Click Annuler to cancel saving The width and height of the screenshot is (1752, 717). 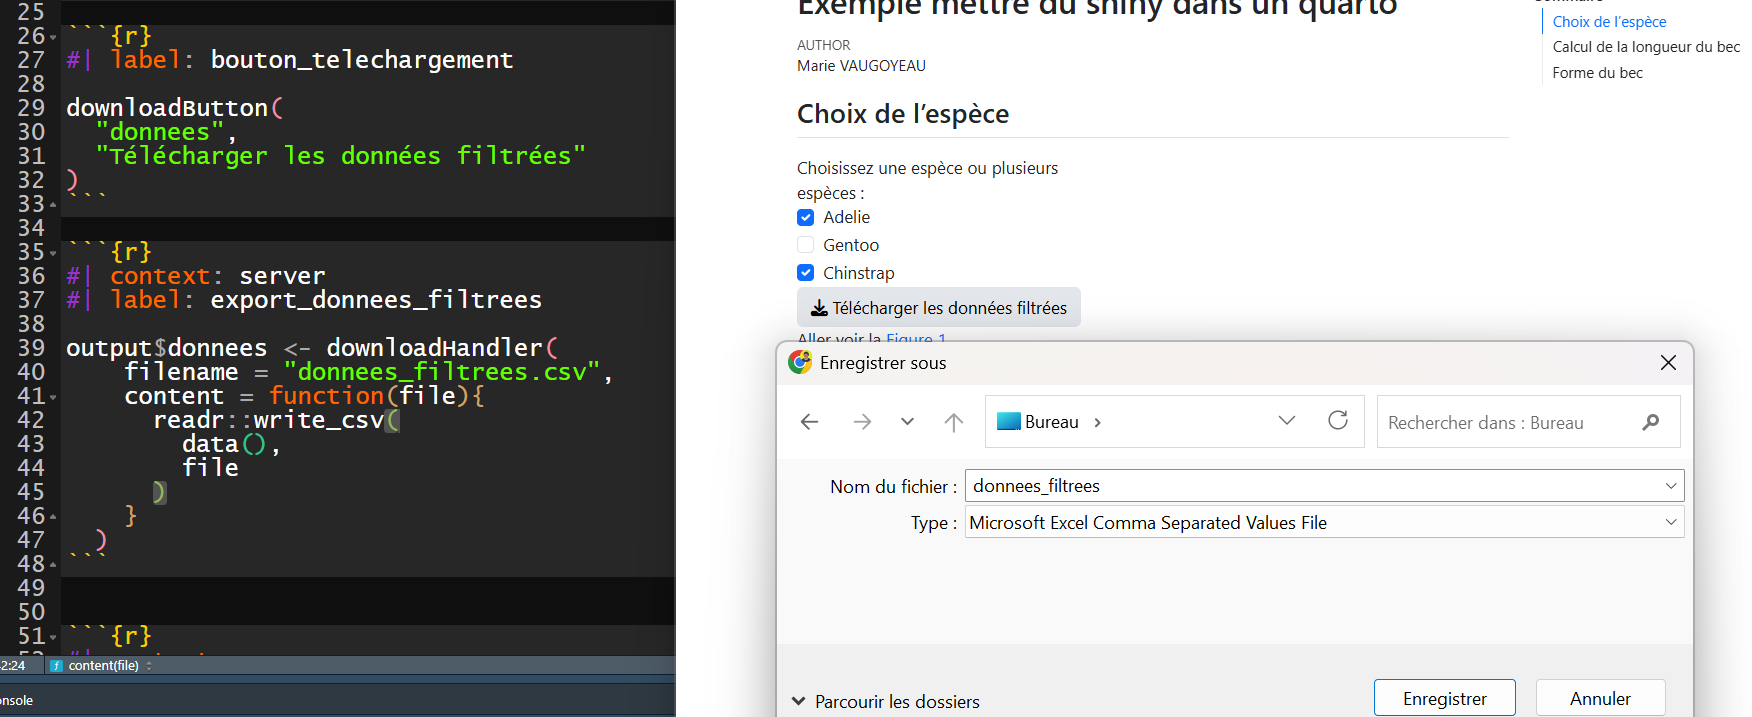1600,698
